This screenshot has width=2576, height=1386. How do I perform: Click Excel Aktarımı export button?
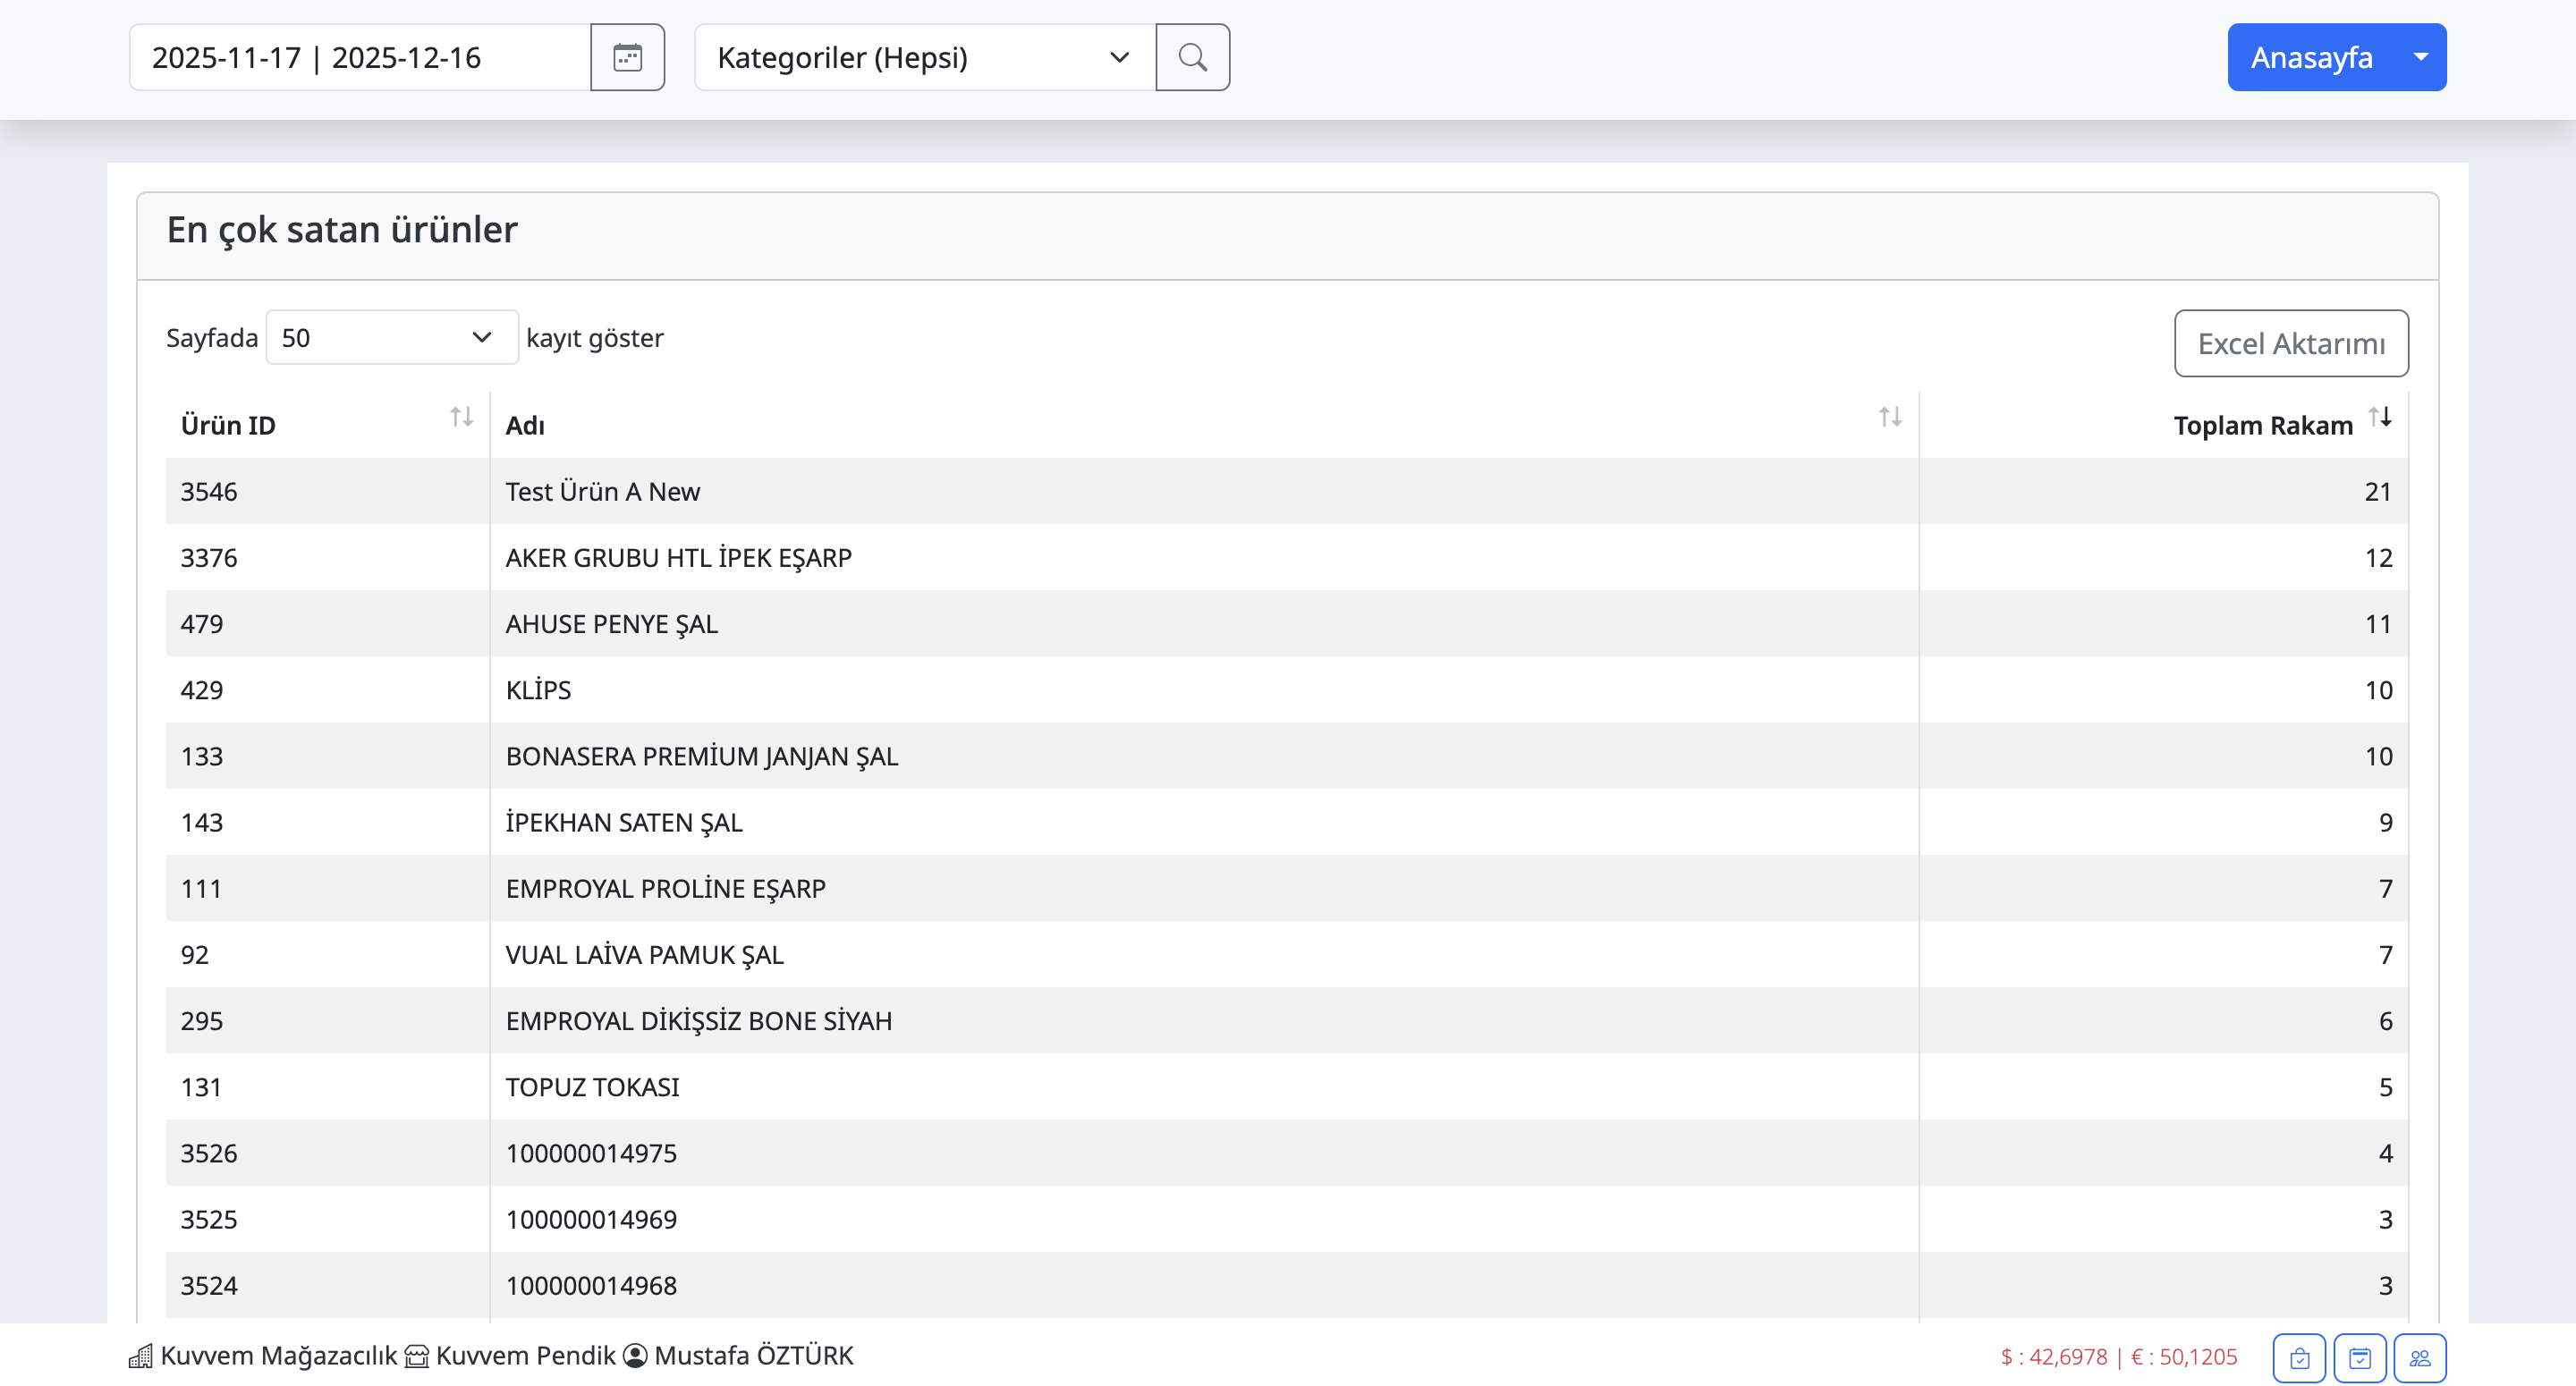pos(2290,343)
